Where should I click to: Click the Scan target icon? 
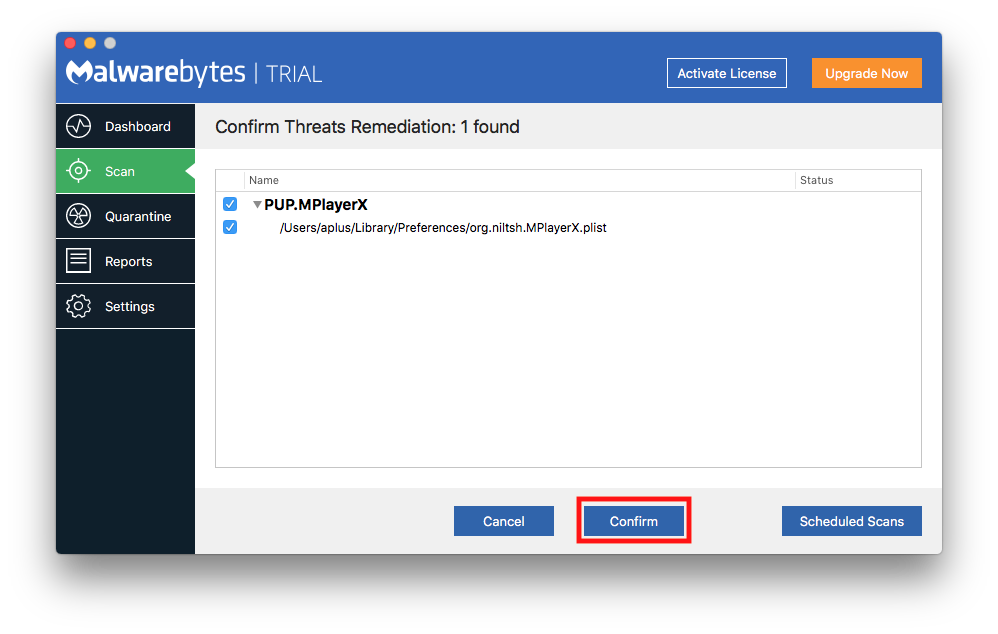[78, 171]
